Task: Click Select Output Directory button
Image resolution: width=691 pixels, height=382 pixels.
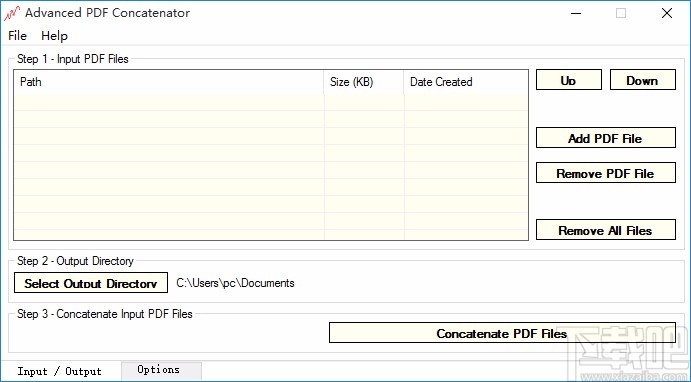Action: point(91,282)
